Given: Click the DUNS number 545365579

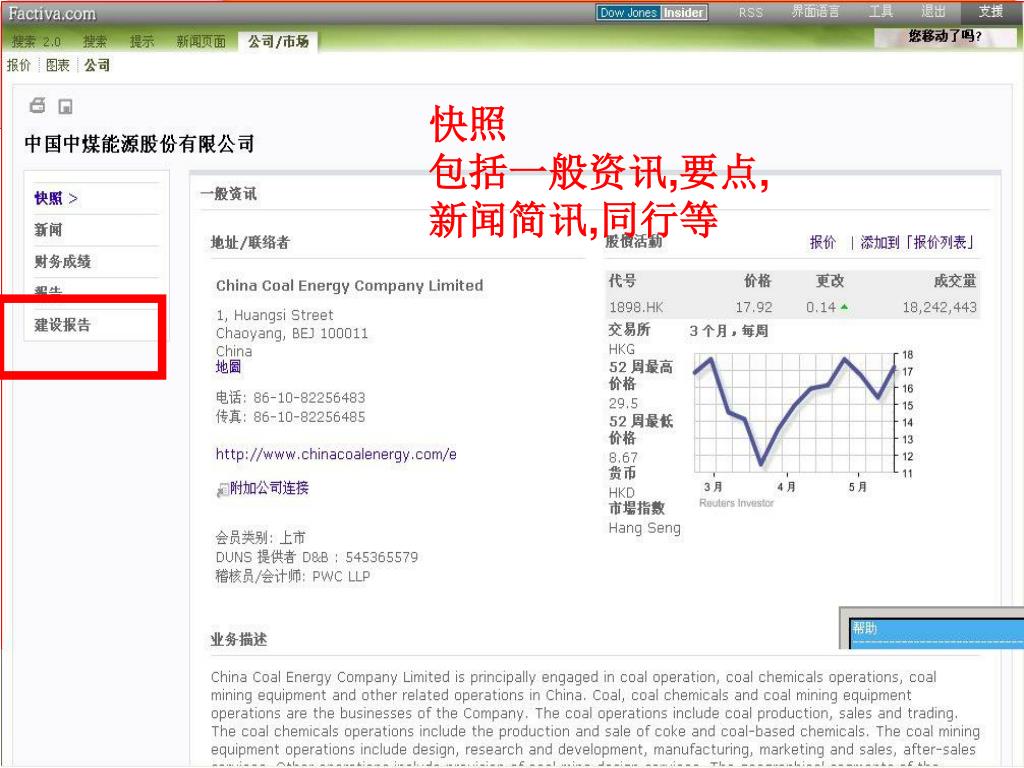Looking at the screenshot, I should 381,558.
